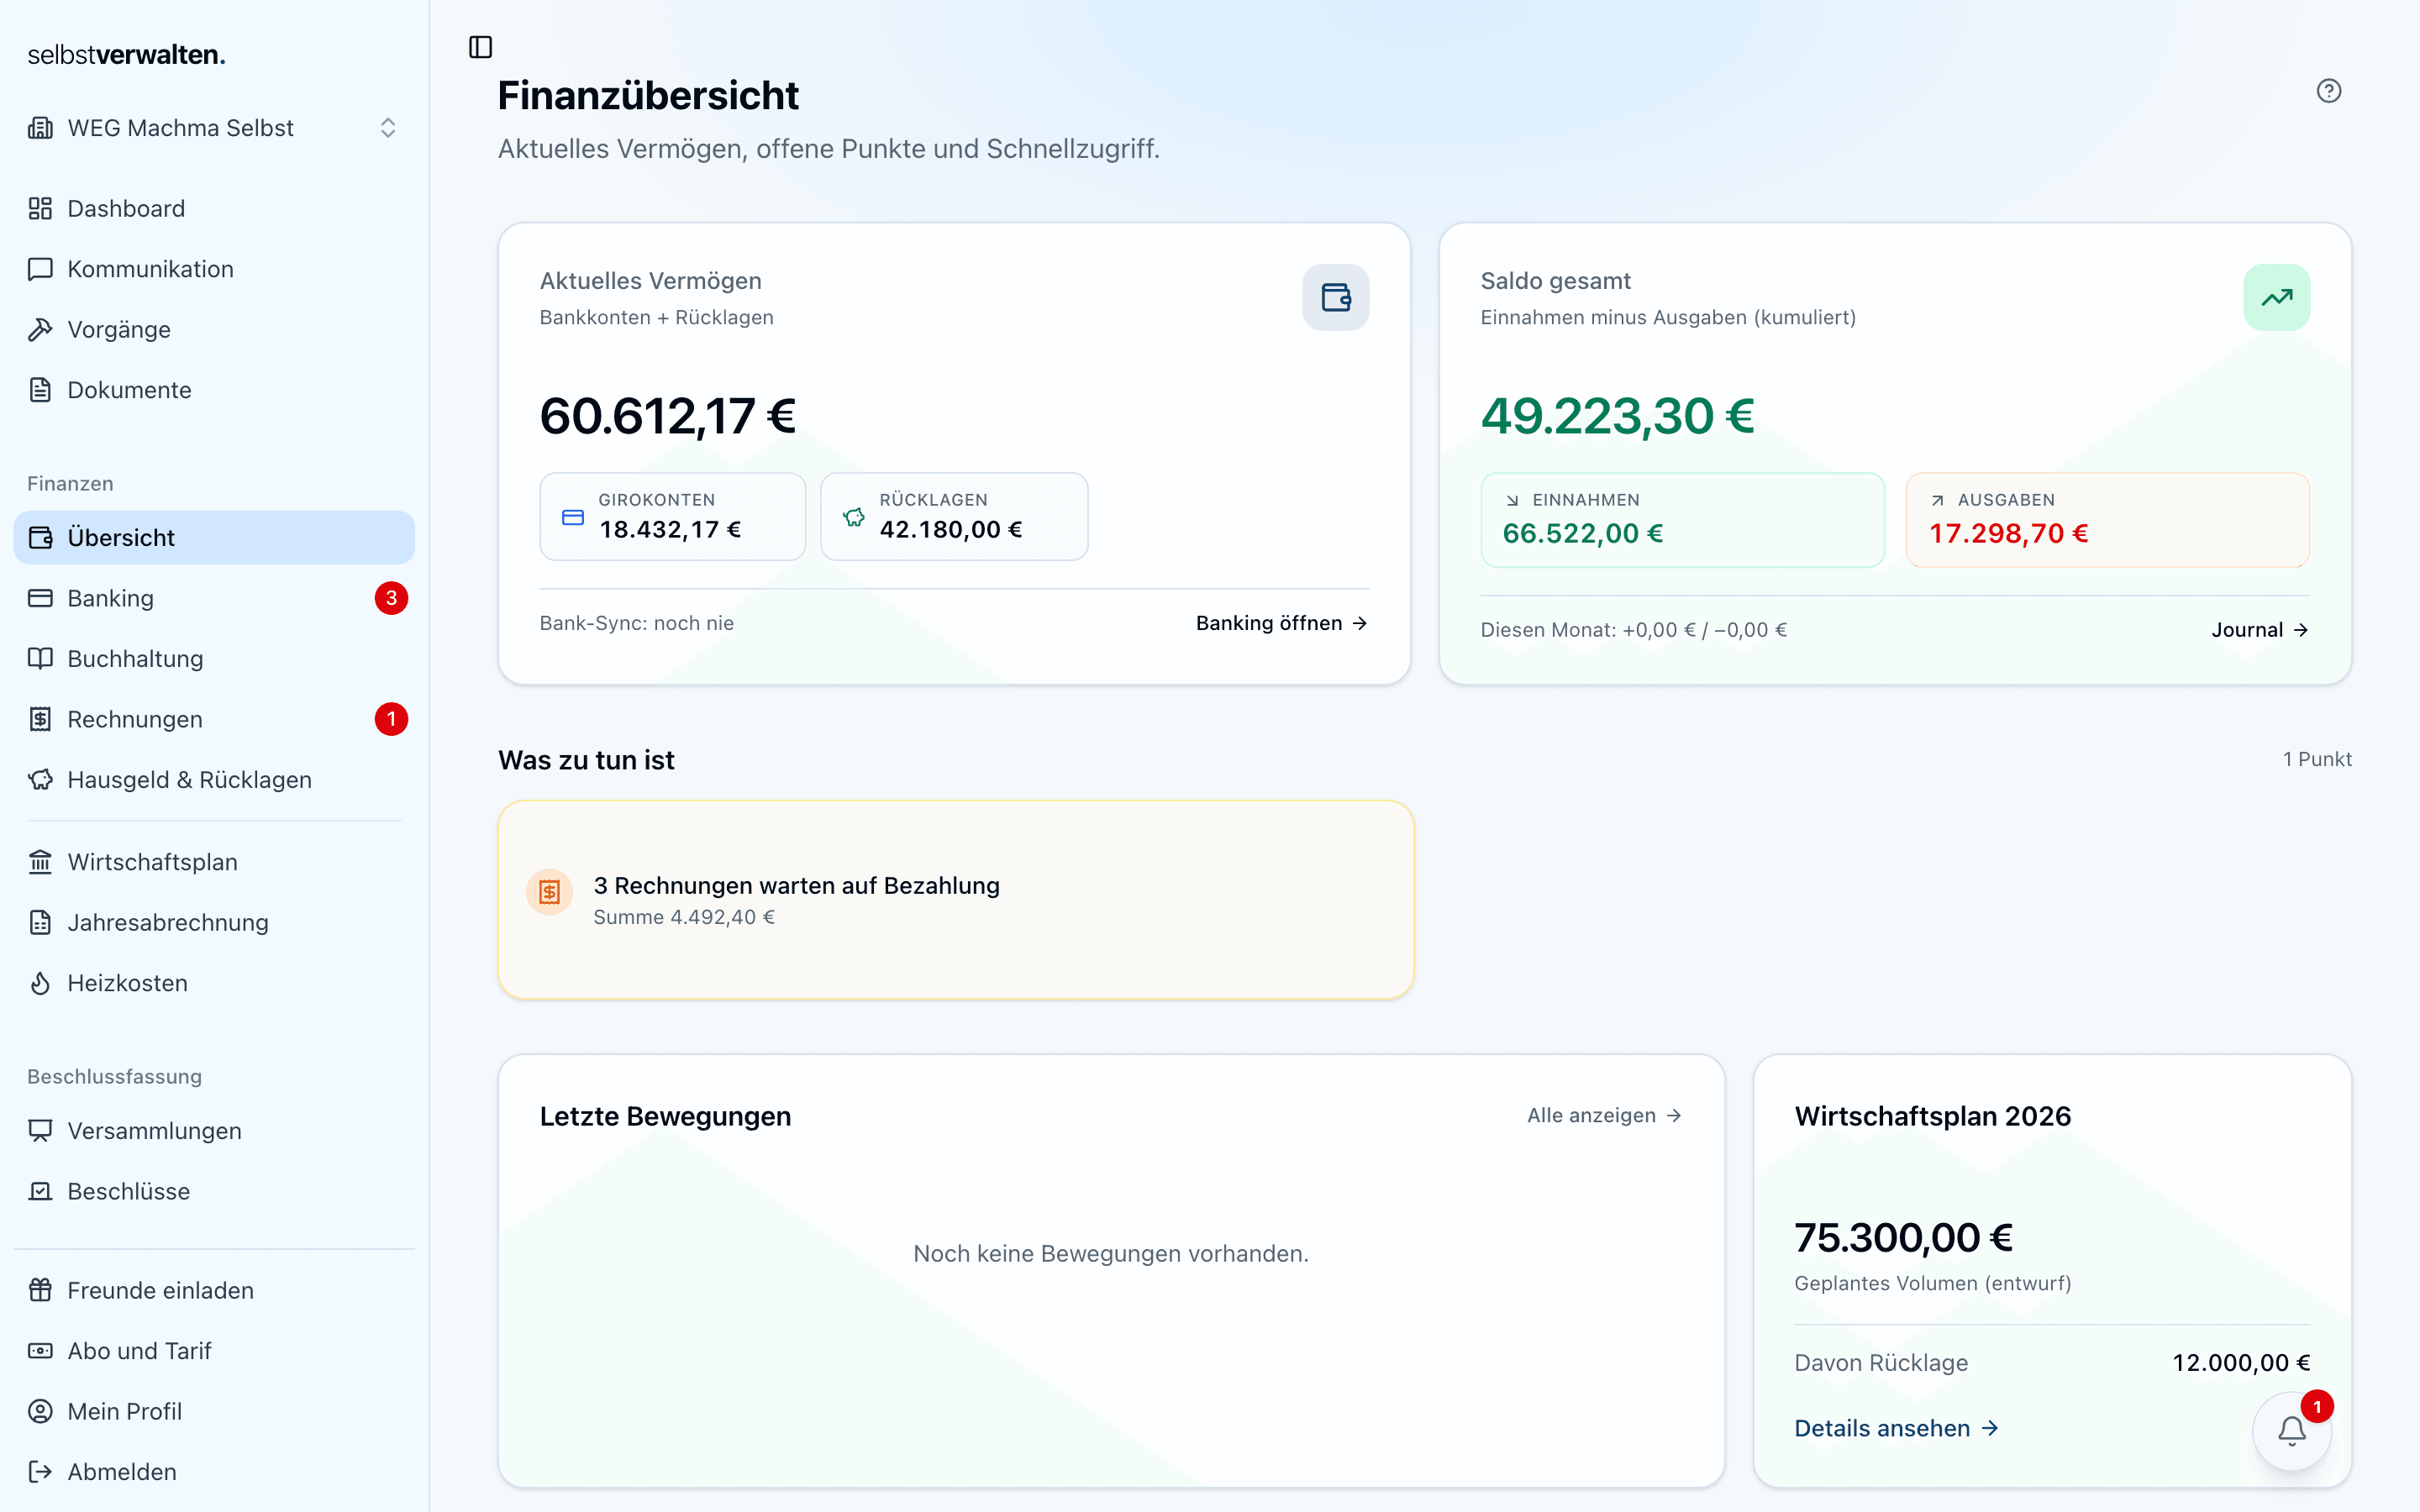Toggle the sidebar panel icon
Viewport: 2420px width, 1512px height.
click(480, 47)
